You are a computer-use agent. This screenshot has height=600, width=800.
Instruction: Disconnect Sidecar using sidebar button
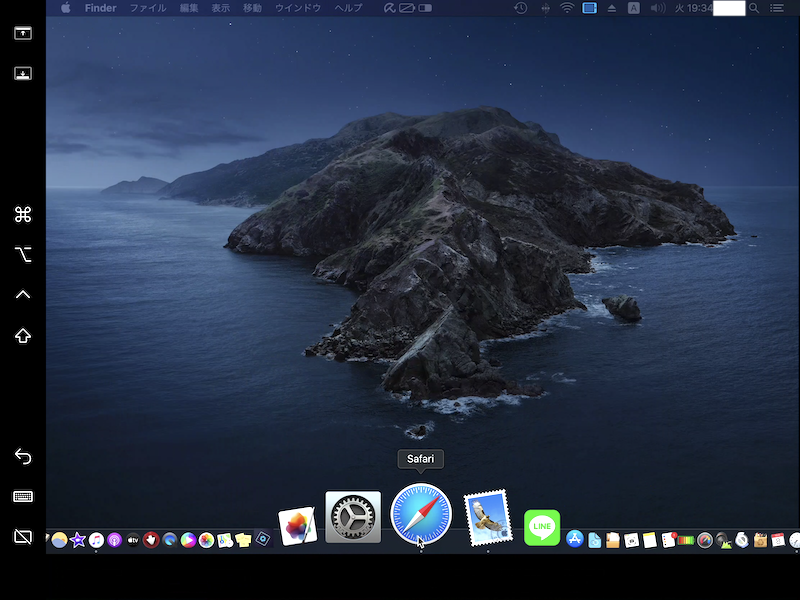coord(23,537)
